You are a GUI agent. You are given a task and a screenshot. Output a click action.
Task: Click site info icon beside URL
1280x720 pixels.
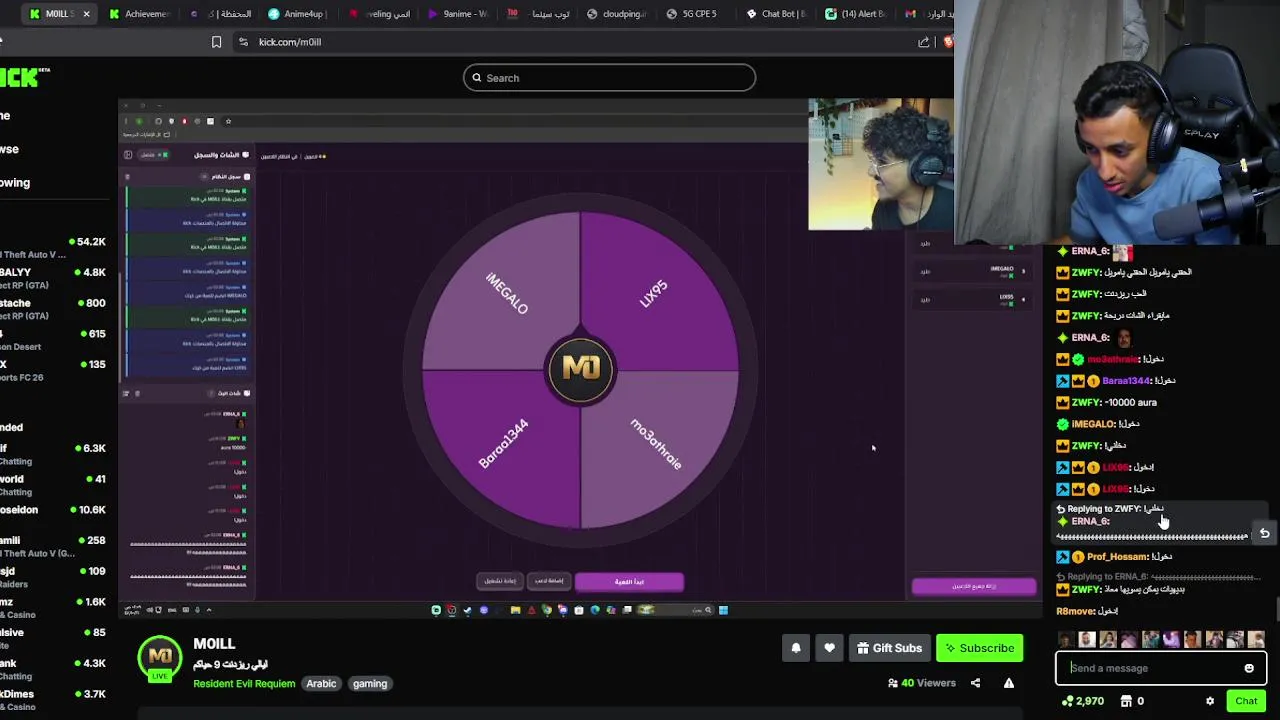coord(243,42)
